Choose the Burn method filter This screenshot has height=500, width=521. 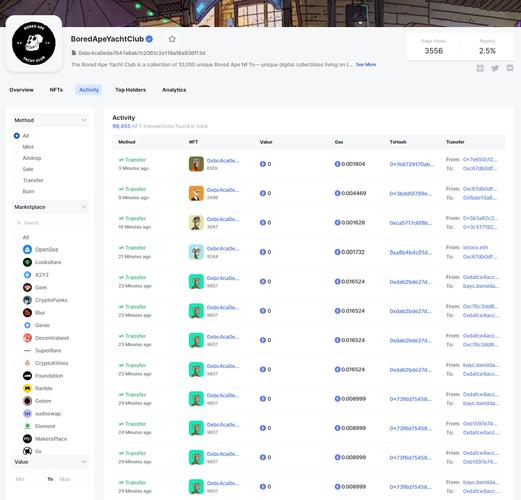[x=28, y=191]
